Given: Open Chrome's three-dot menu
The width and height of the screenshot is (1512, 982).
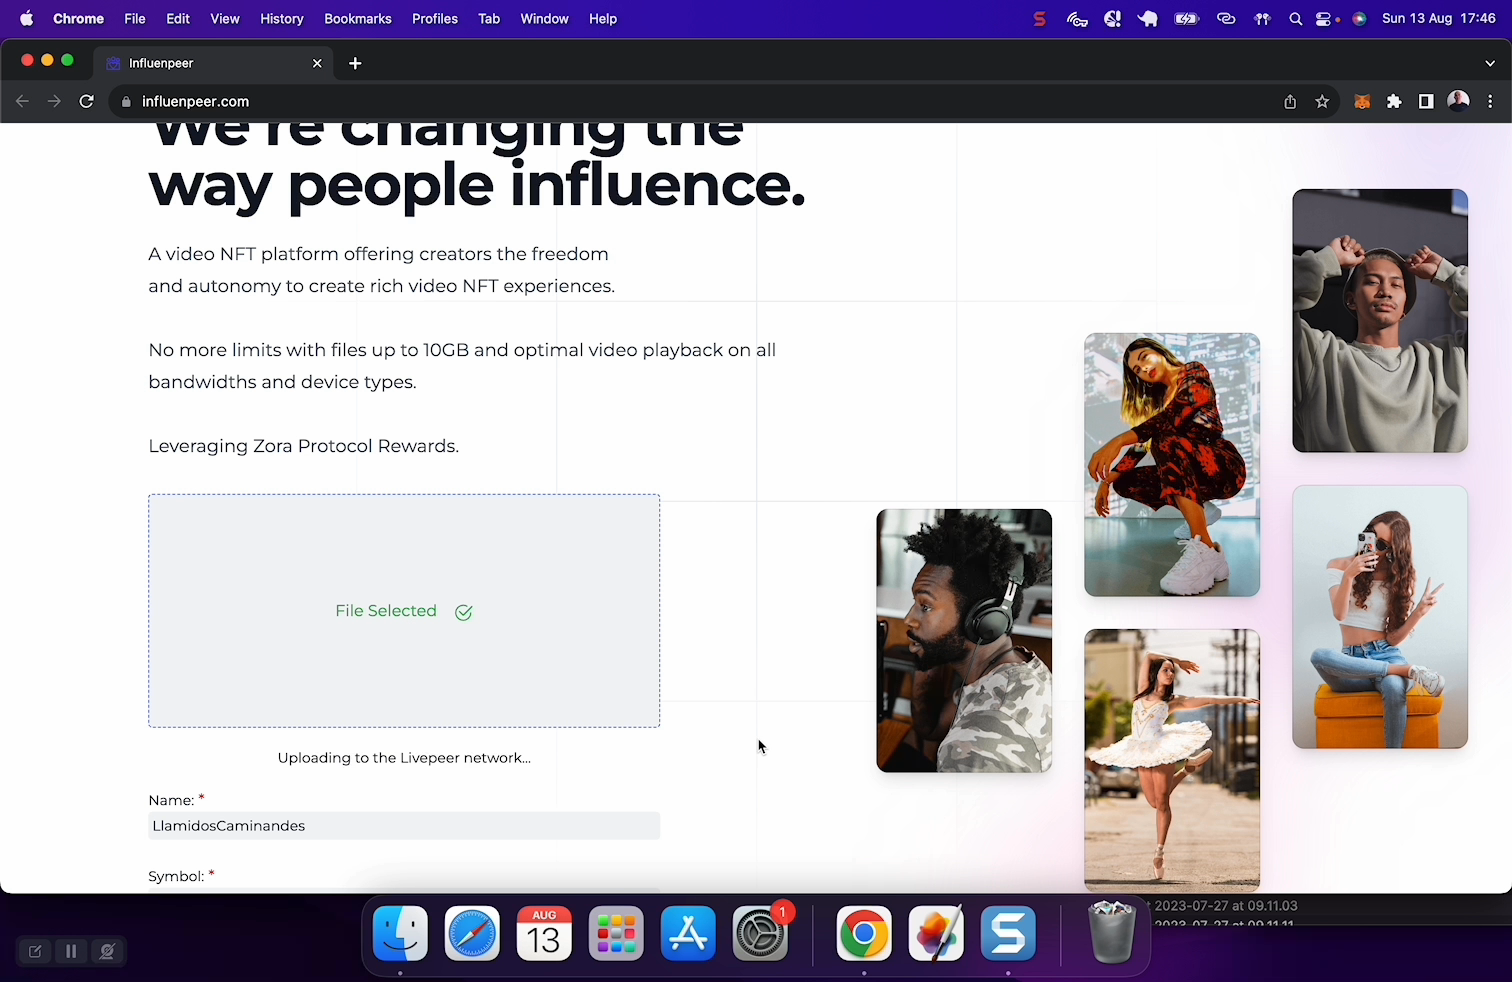Looking at the screenshot, I should [1490, 101].
